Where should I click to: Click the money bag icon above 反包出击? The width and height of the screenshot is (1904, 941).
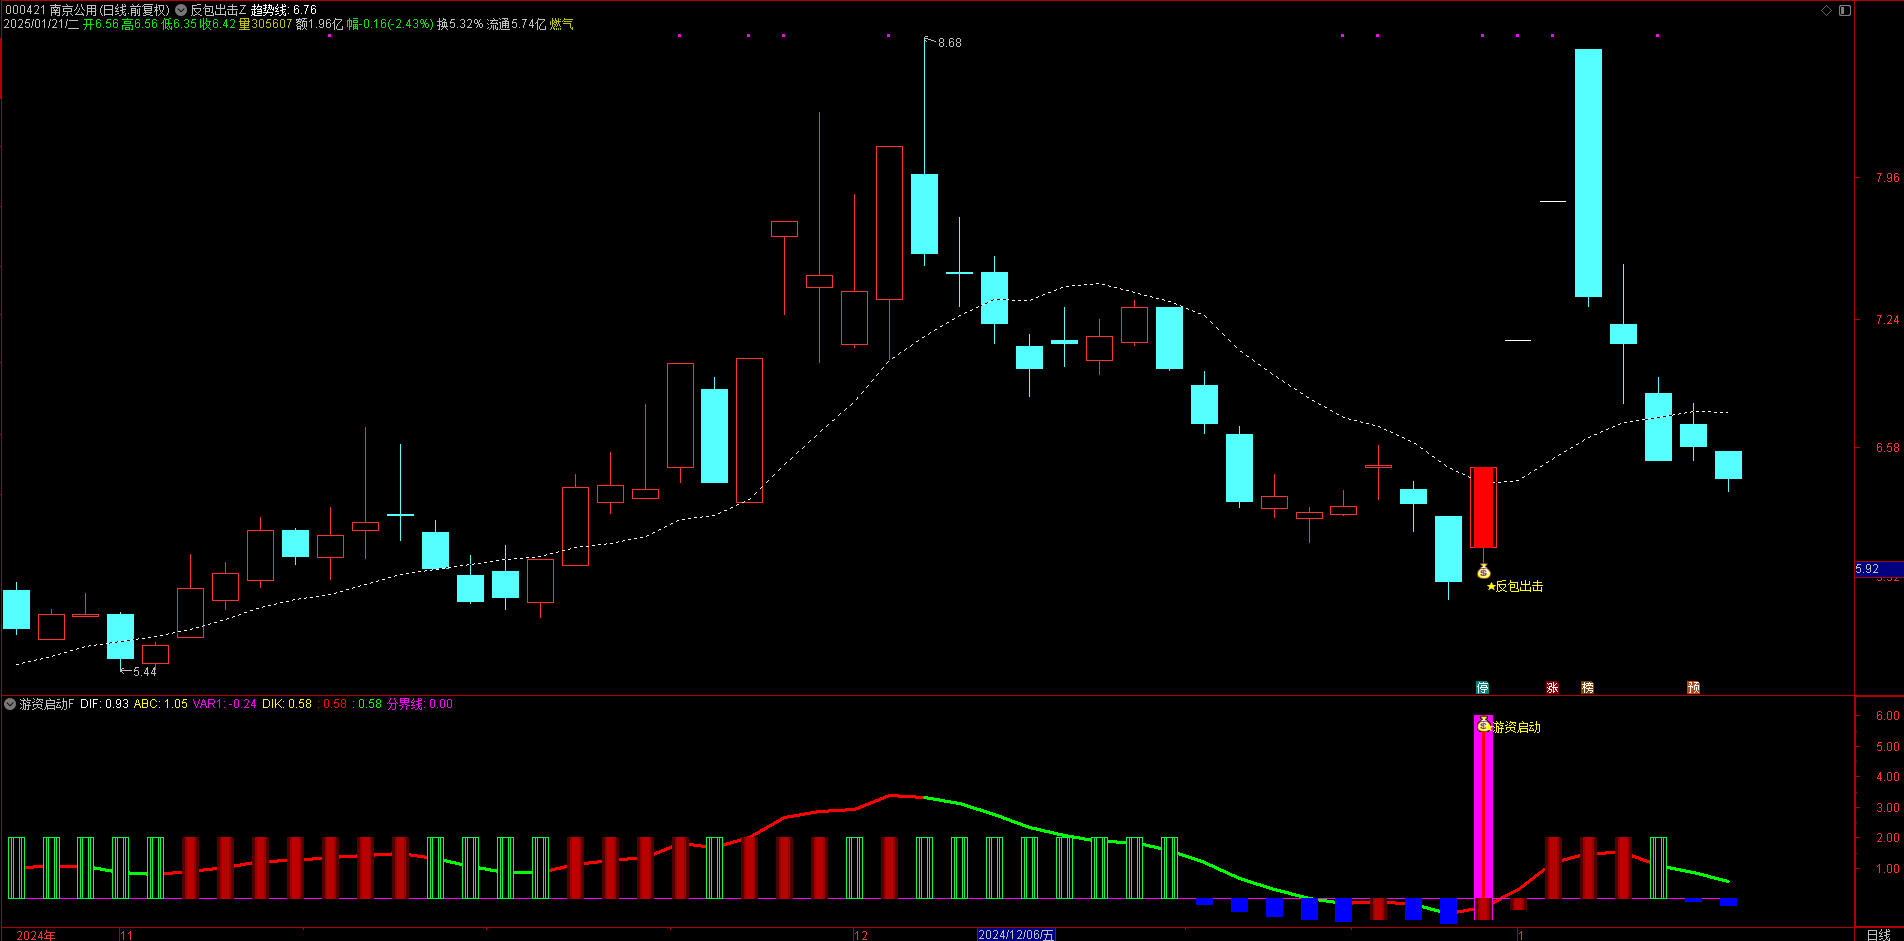(1483, 571)
